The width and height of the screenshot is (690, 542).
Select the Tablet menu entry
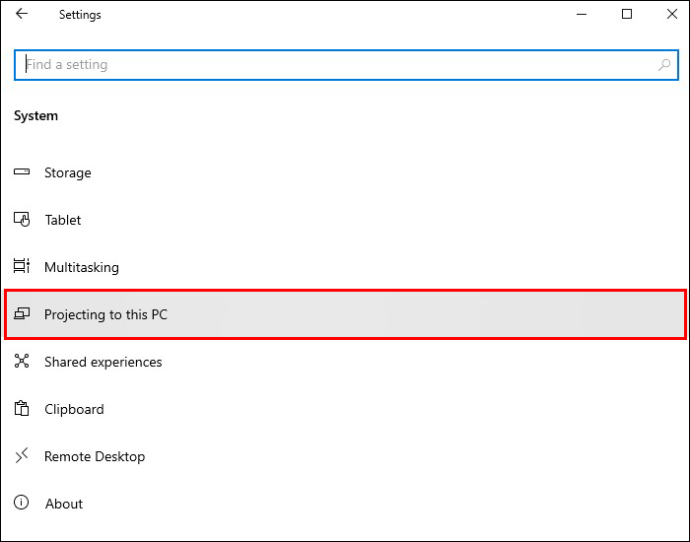point(63,220)
